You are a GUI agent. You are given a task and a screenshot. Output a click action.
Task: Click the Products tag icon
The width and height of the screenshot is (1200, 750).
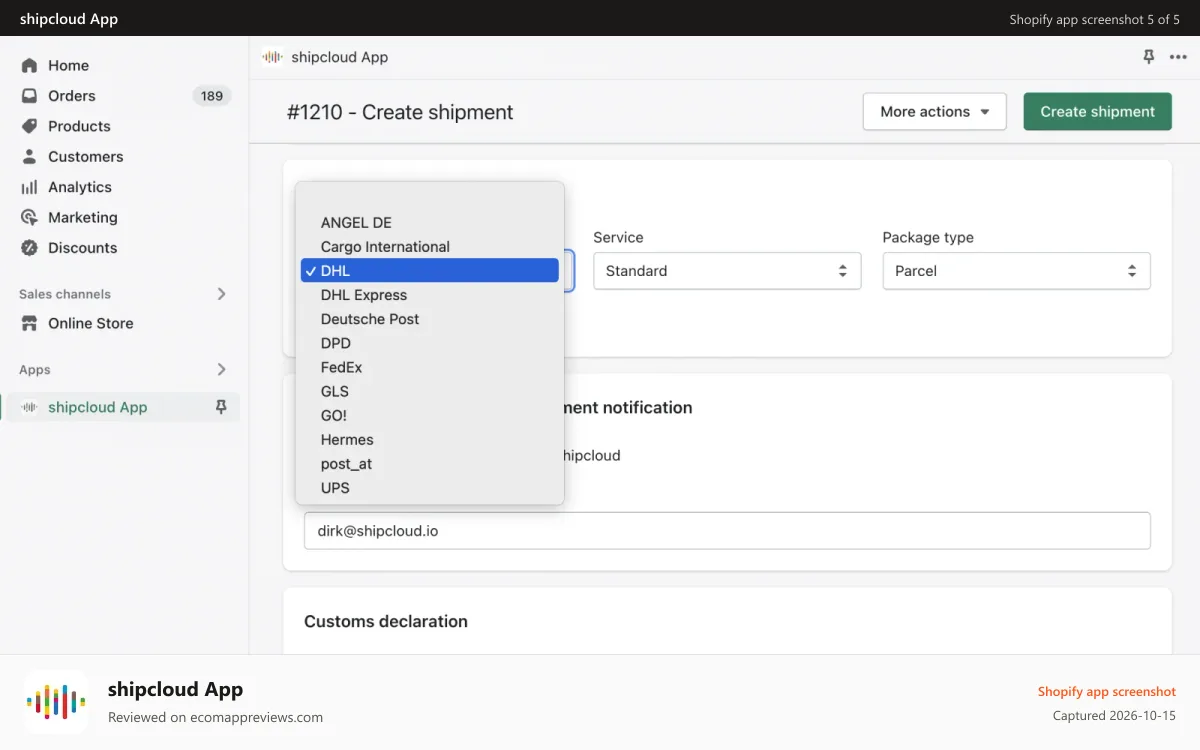[29, 126]
